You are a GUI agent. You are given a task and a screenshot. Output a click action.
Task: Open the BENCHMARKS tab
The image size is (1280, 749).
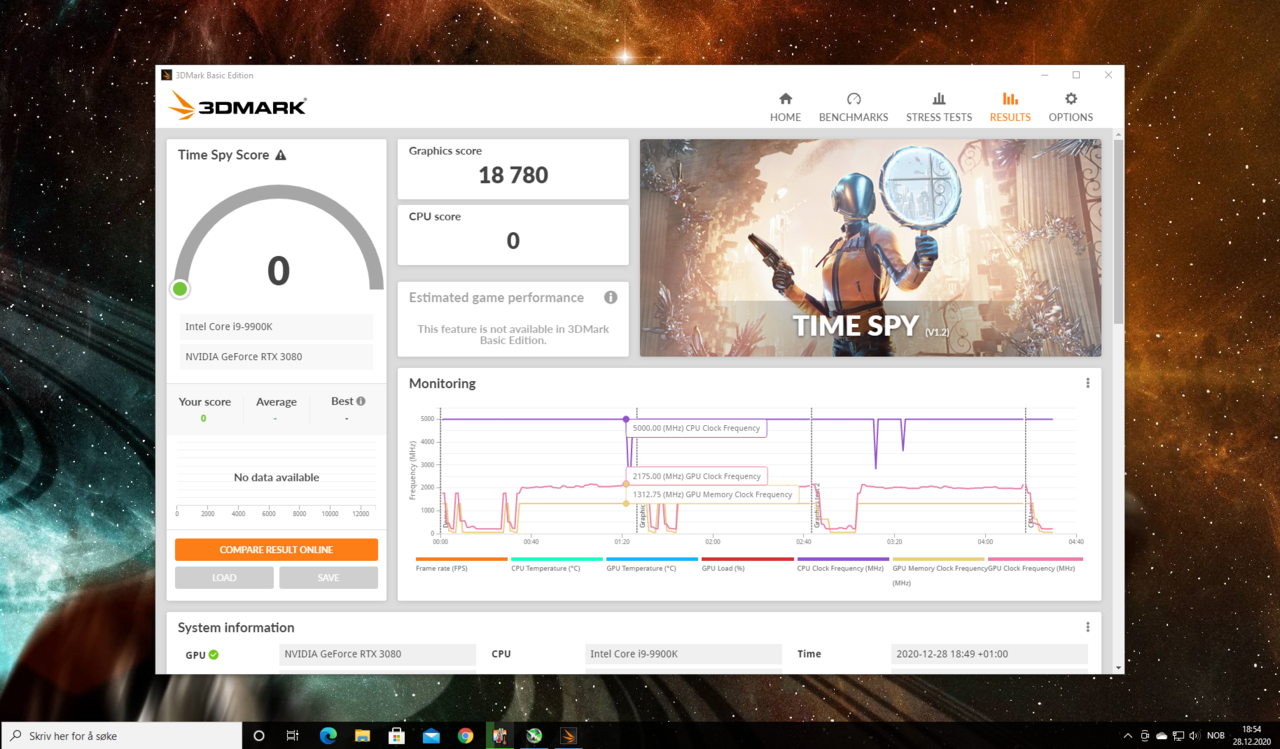pyautogui.click(x=853, y=107)
